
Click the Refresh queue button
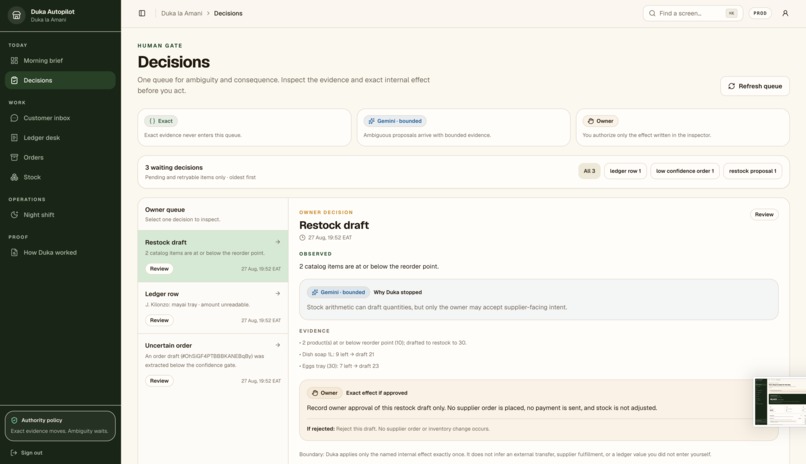point(755,86)
